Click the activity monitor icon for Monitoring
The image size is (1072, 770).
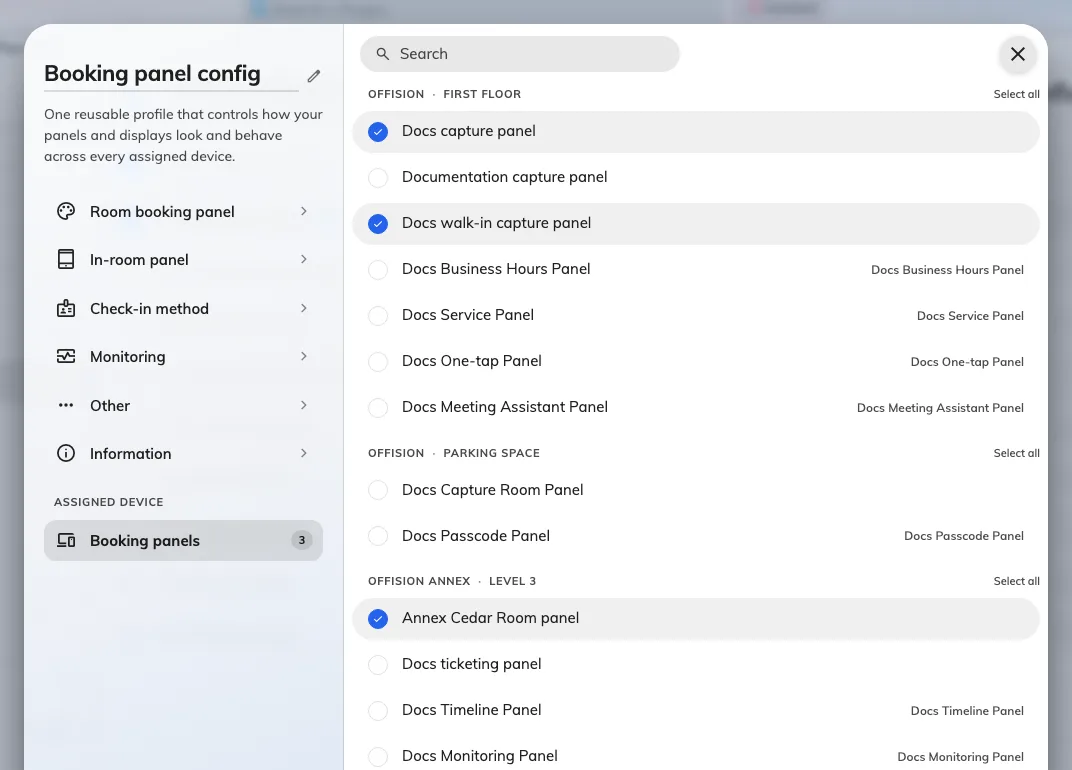tap(66, 356)
